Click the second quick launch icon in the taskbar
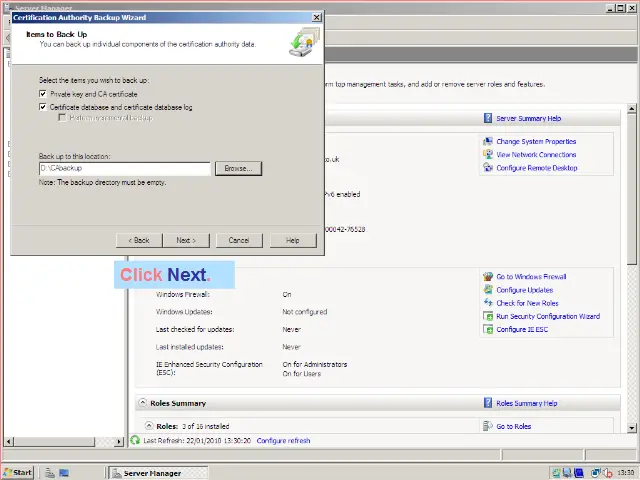This screenshot has height=480, width=640. 64,473
